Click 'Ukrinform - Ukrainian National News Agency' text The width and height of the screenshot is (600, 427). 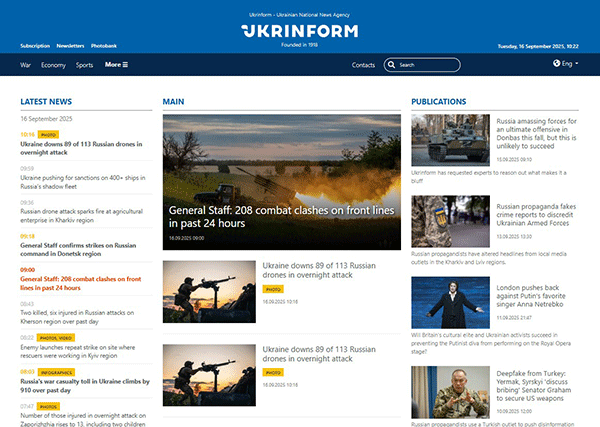299,15
